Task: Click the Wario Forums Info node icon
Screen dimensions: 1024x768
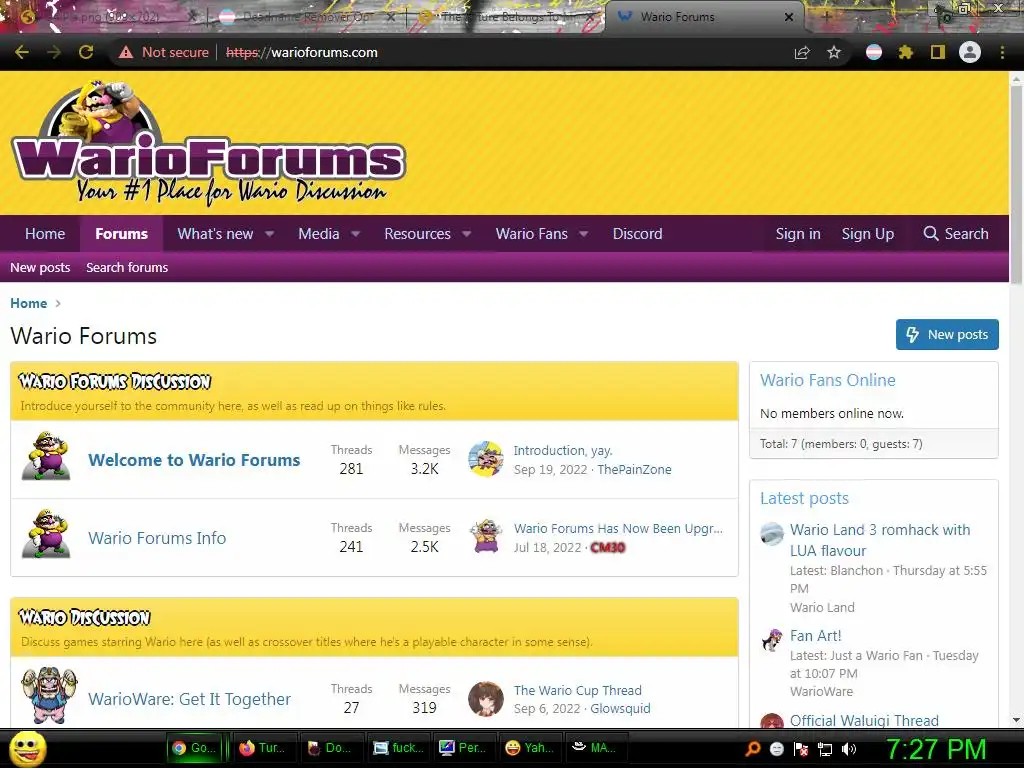Action: pos(46,534)
